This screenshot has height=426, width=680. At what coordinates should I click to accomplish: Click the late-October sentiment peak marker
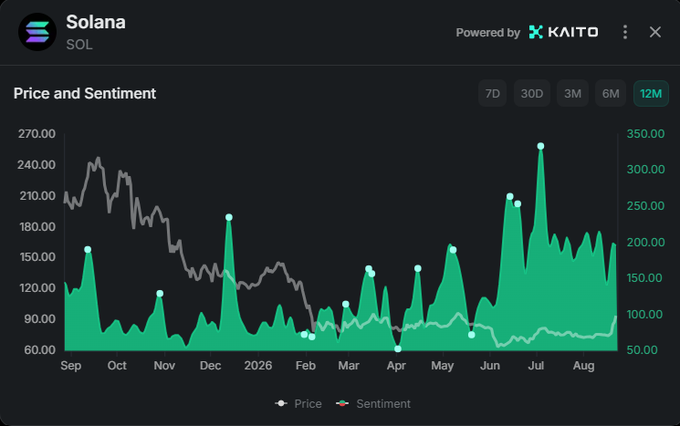tap(160, 294)
